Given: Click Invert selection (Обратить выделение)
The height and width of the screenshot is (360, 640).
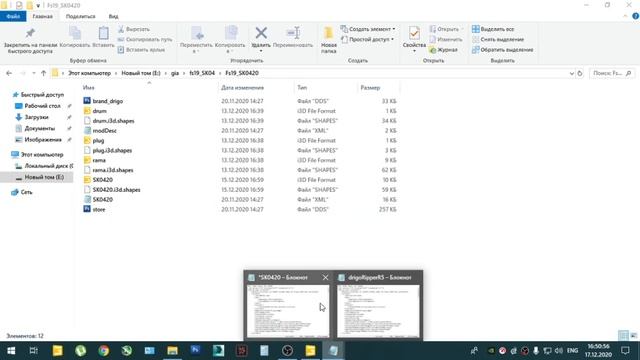Looking at the screenshot, I should click(502, 49).
